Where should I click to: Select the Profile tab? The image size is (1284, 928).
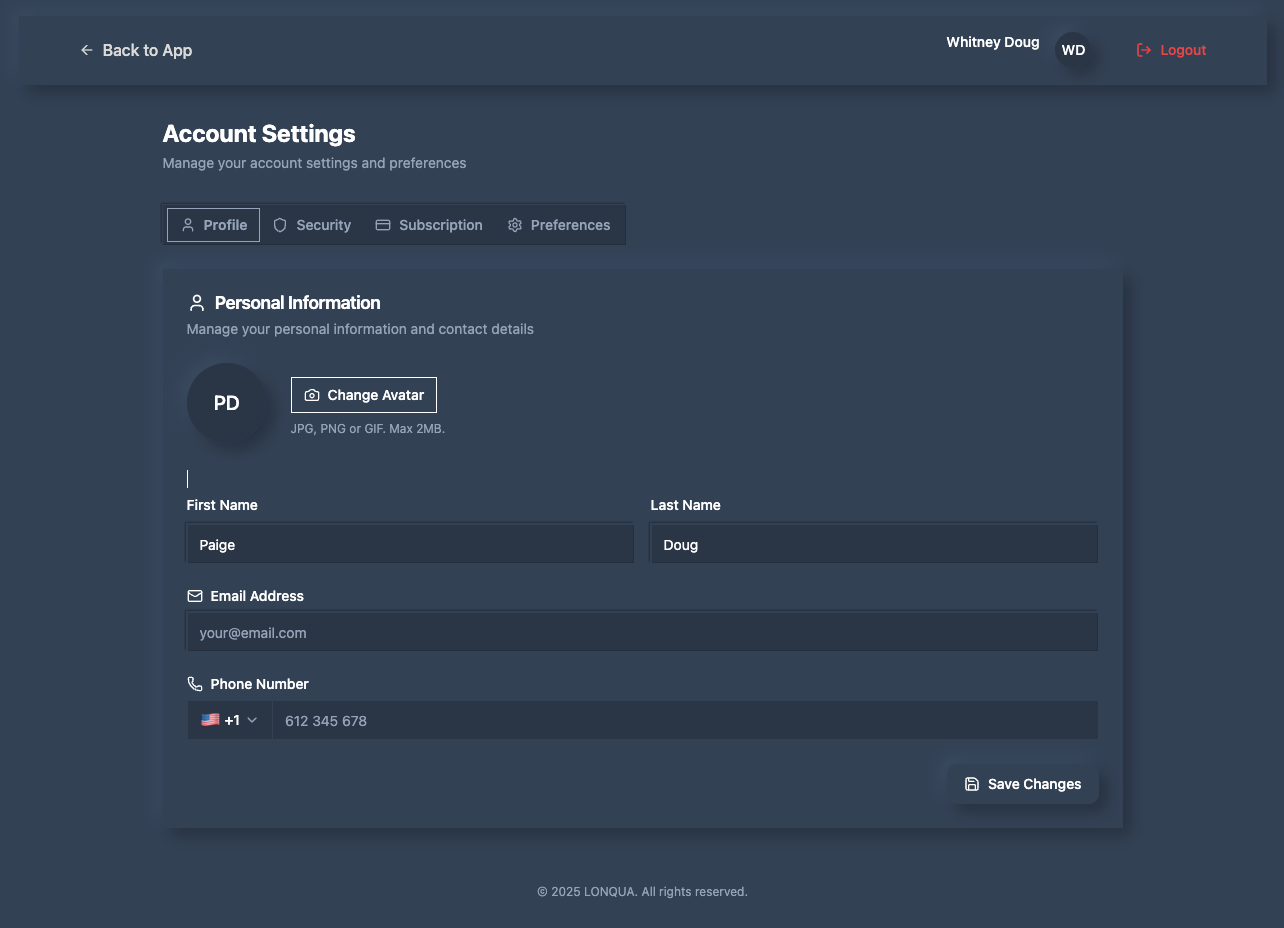tap(213, 225)
